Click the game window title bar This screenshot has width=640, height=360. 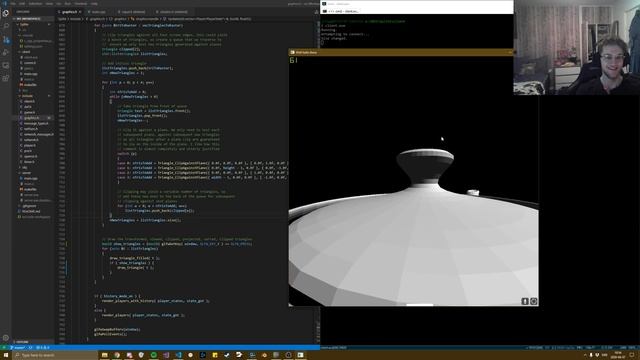401,52
